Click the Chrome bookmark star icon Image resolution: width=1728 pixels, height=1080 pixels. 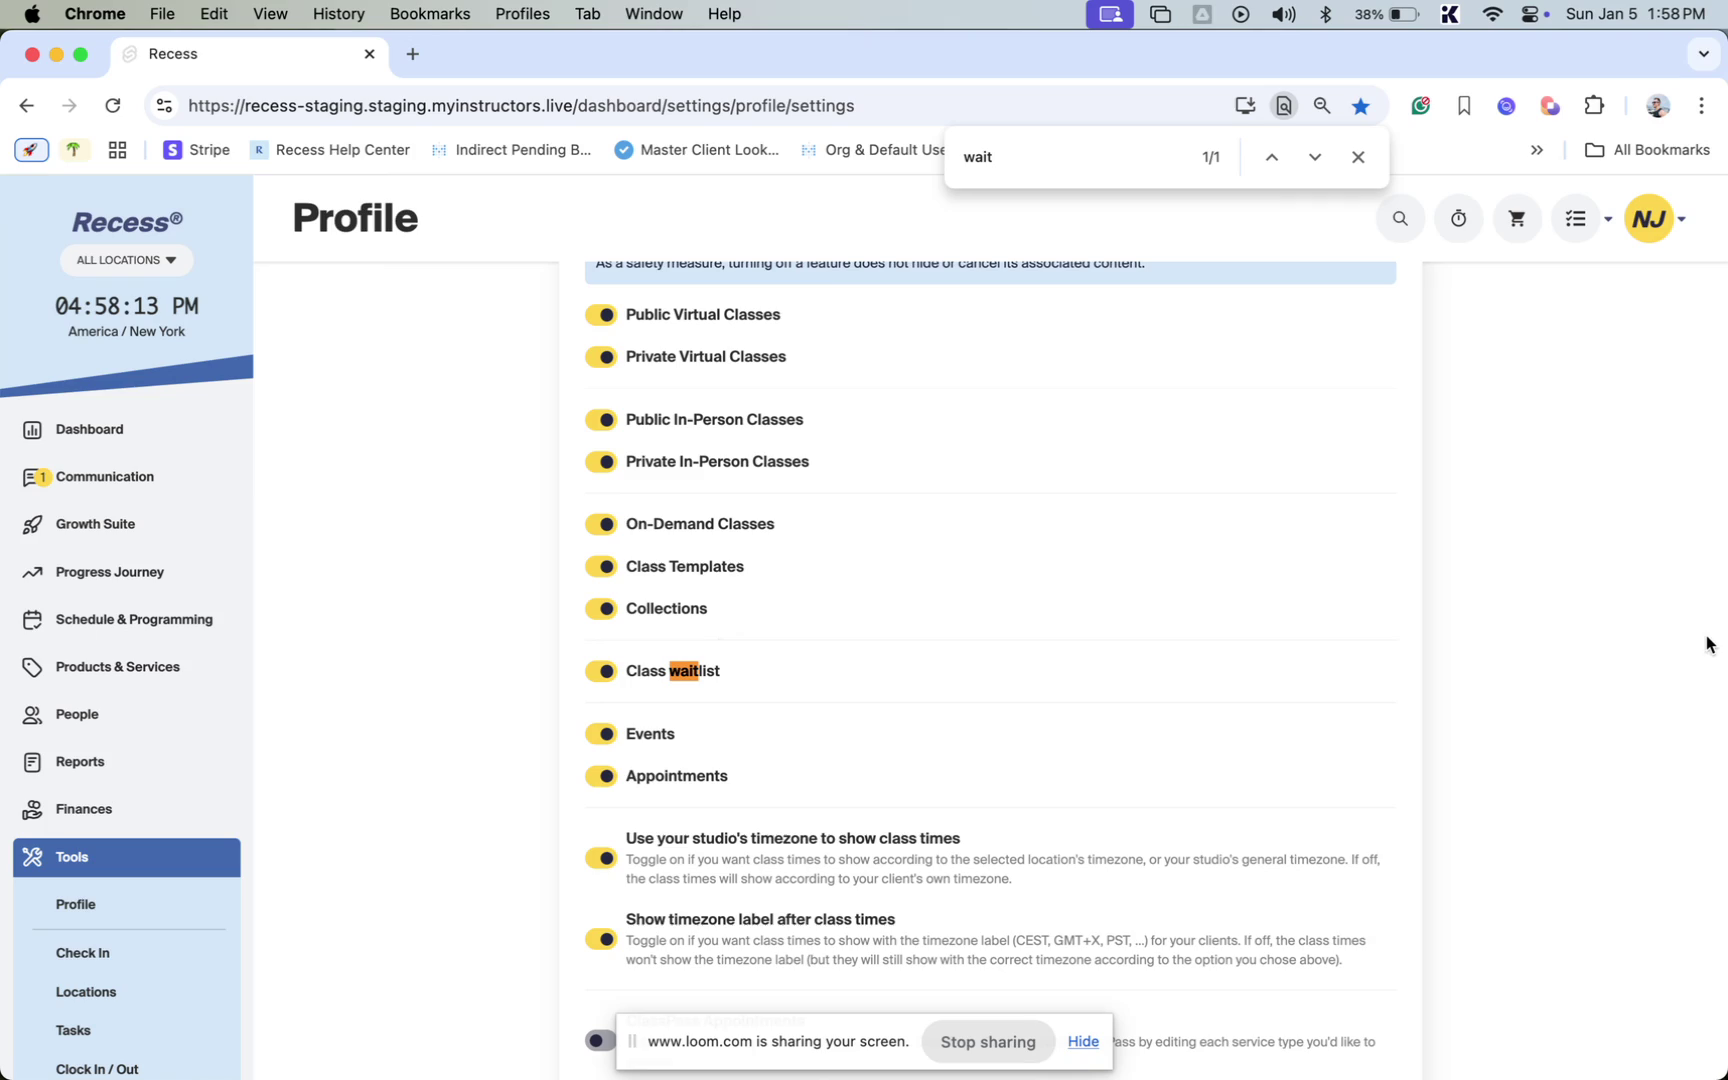coord(1361,106)
